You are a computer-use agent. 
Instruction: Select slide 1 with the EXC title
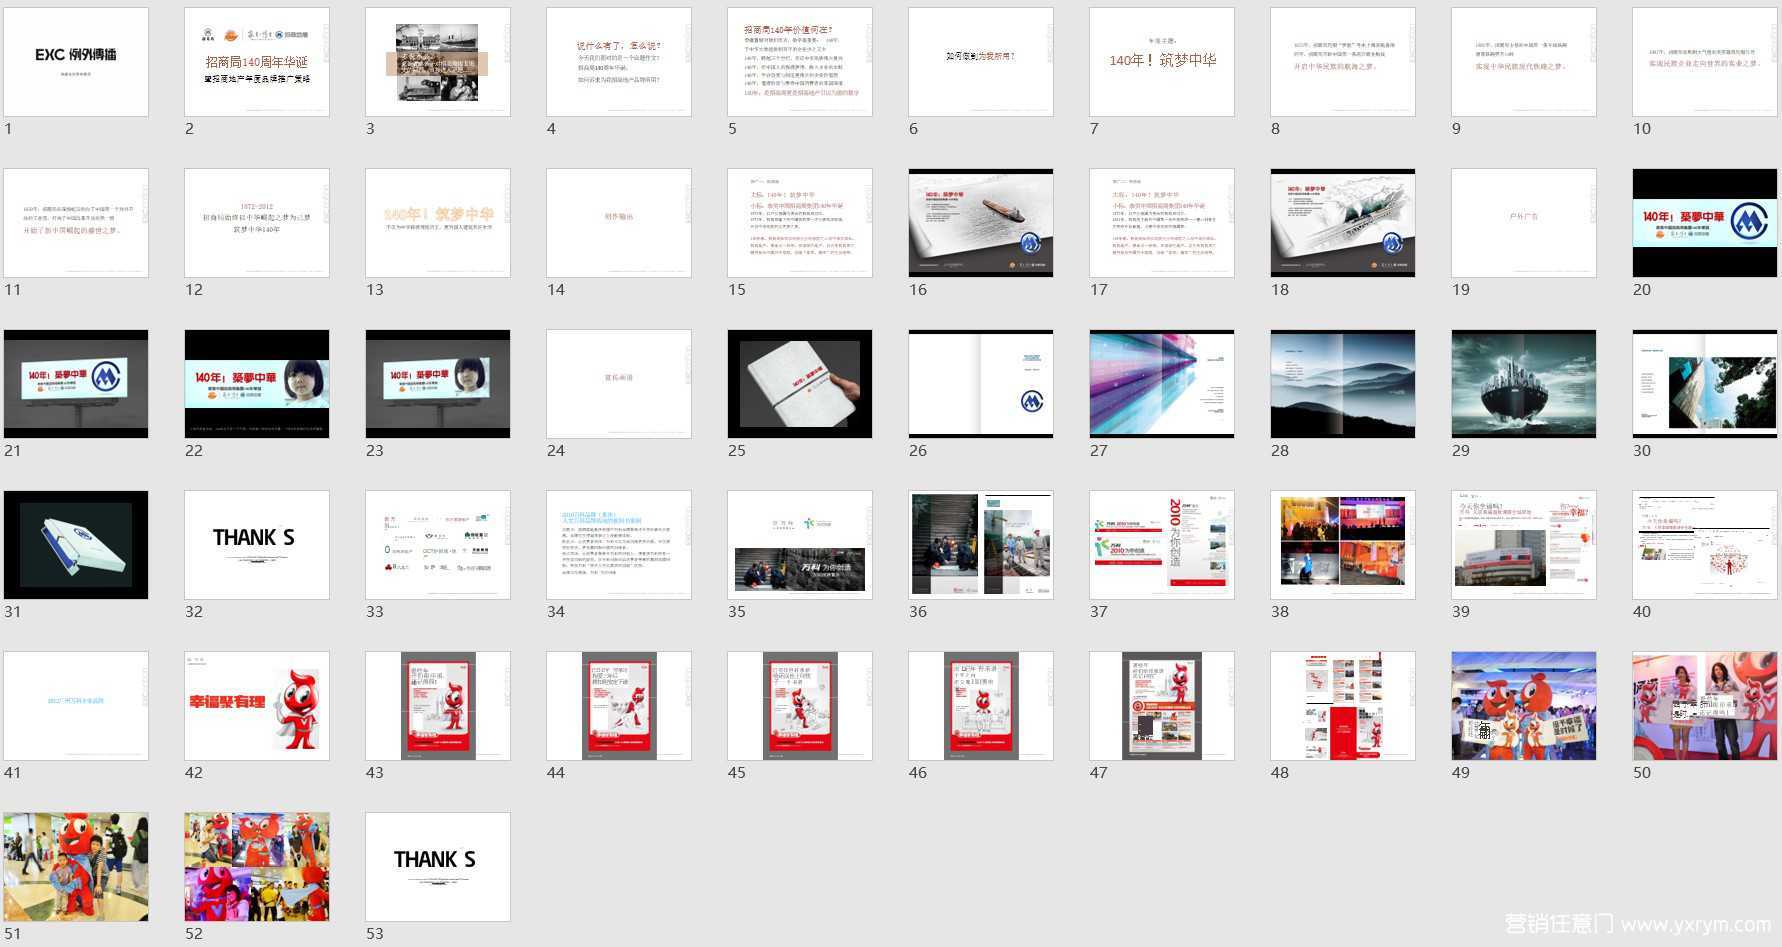pos(76,62)
